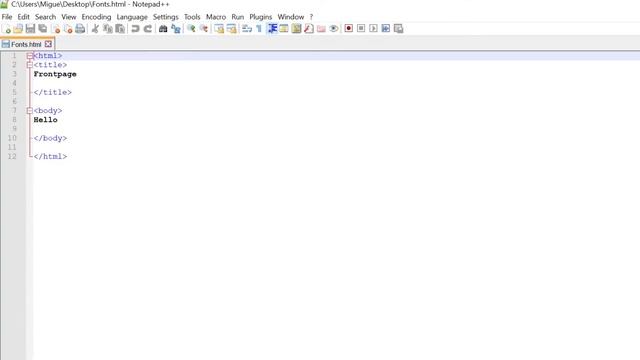
Task: Click the Open file folder icon
Action: [18, 29]
